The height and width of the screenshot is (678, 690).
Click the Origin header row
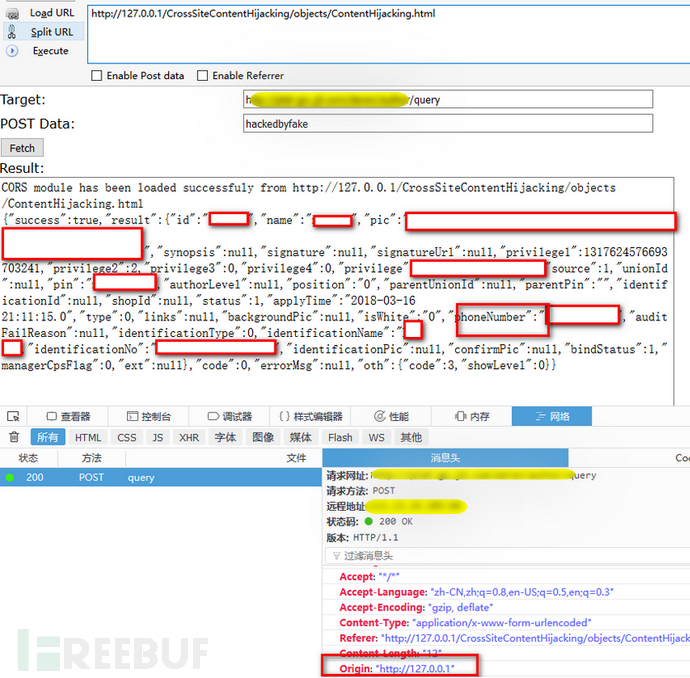tap(506, 668)
